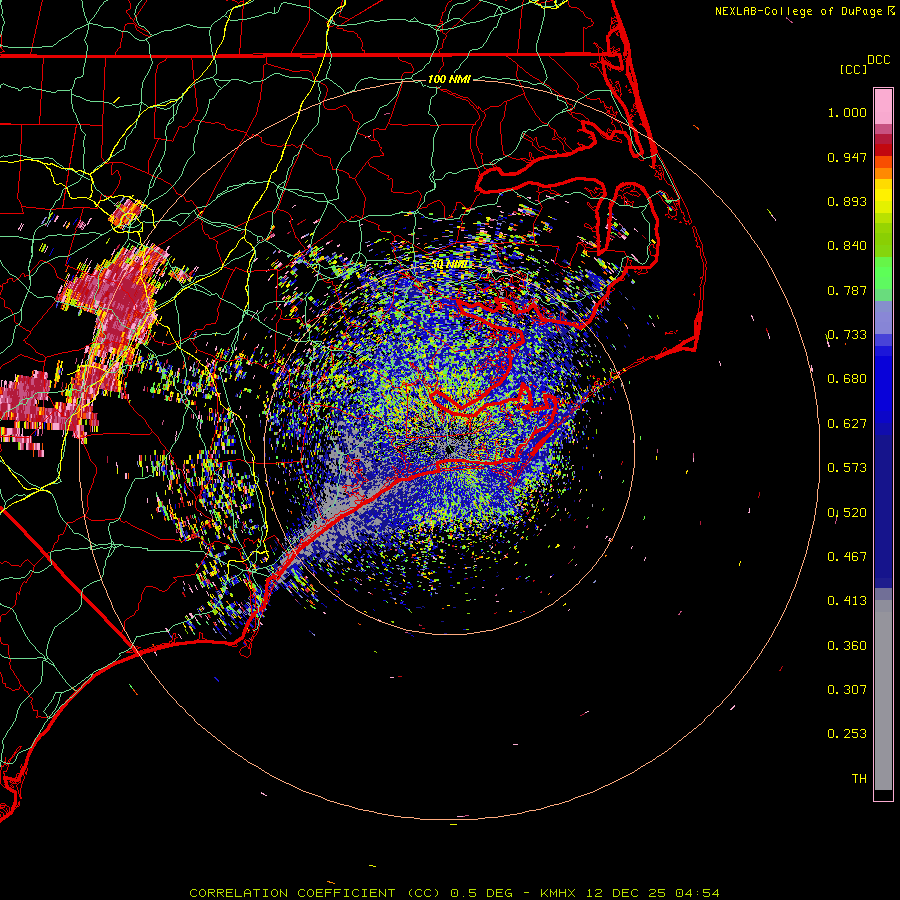The height and width of the screenshot is (900, 900).
Task: Select the 0.680 legend value
Action: [x=847, y=379]
